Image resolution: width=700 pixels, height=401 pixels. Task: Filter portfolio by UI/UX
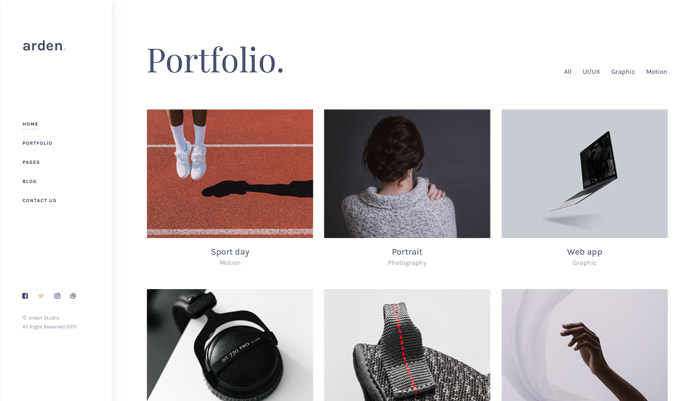(591, 71)
